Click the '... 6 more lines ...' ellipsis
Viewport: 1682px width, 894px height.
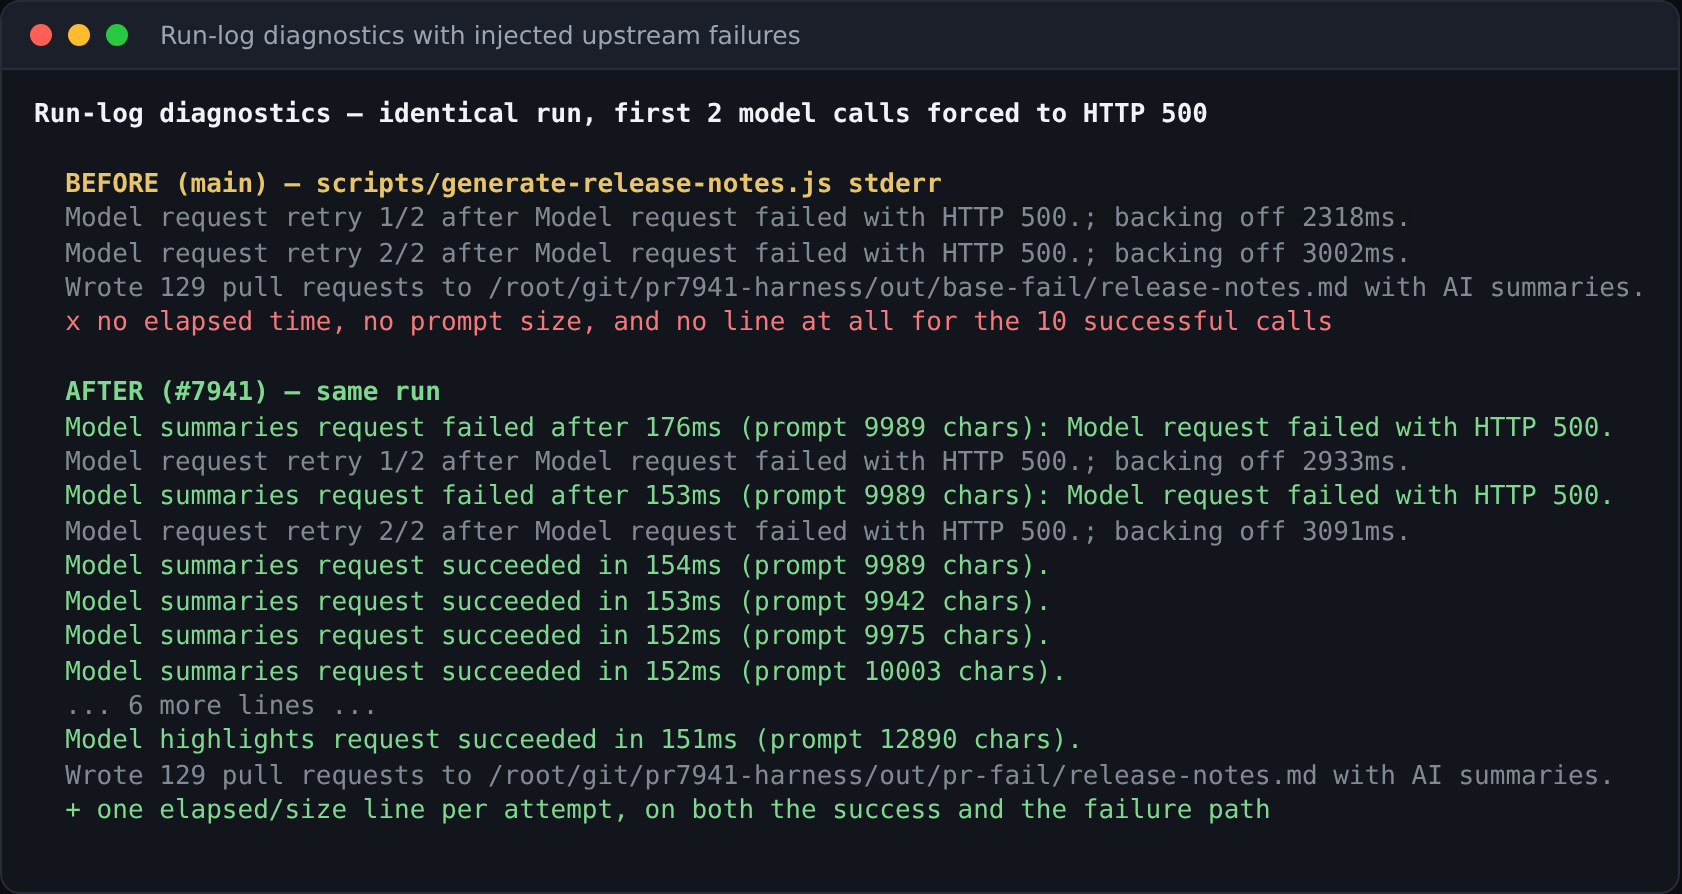coord(221,705)
